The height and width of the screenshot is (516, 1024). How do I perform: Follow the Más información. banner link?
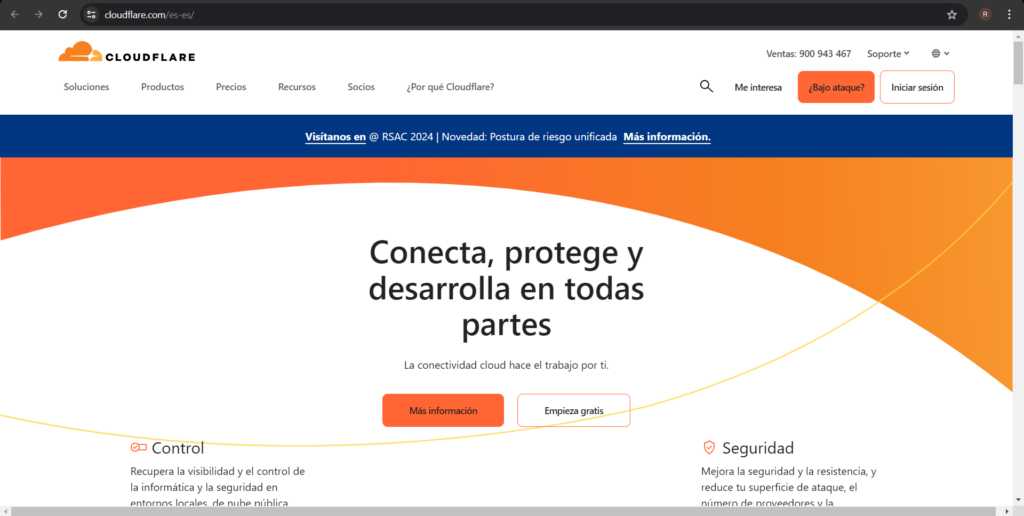click(667, 137)
